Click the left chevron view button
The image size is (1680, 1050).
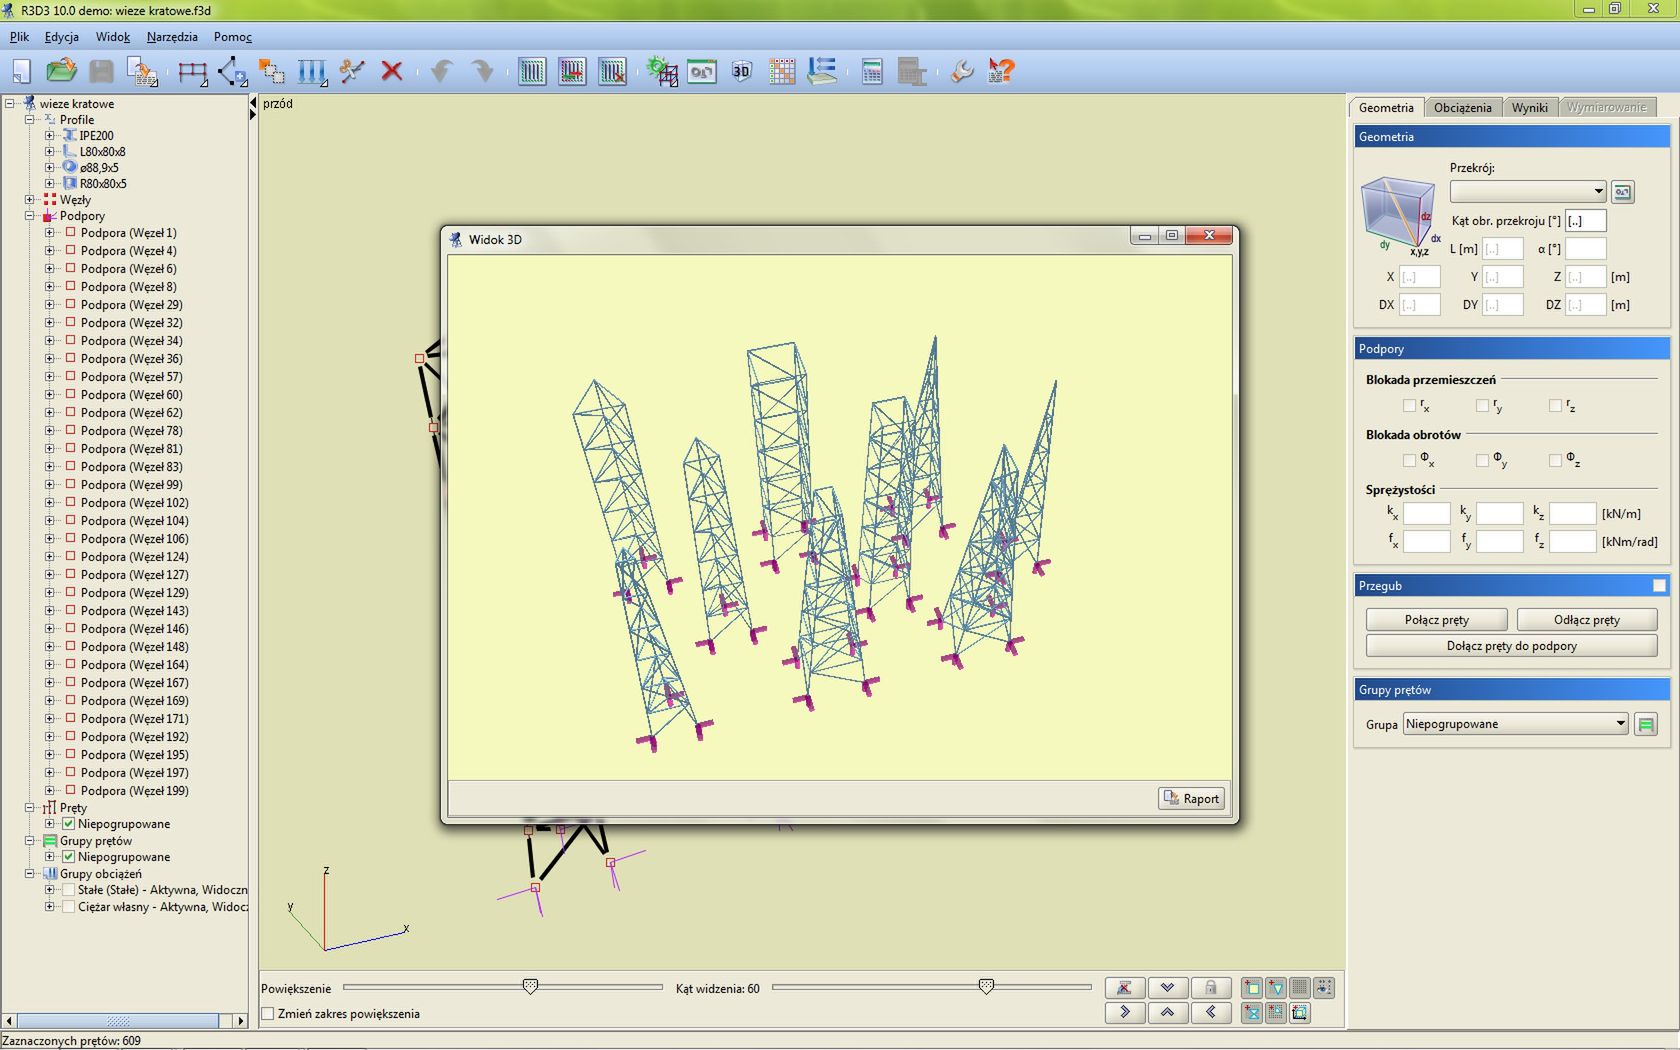1210,1012
